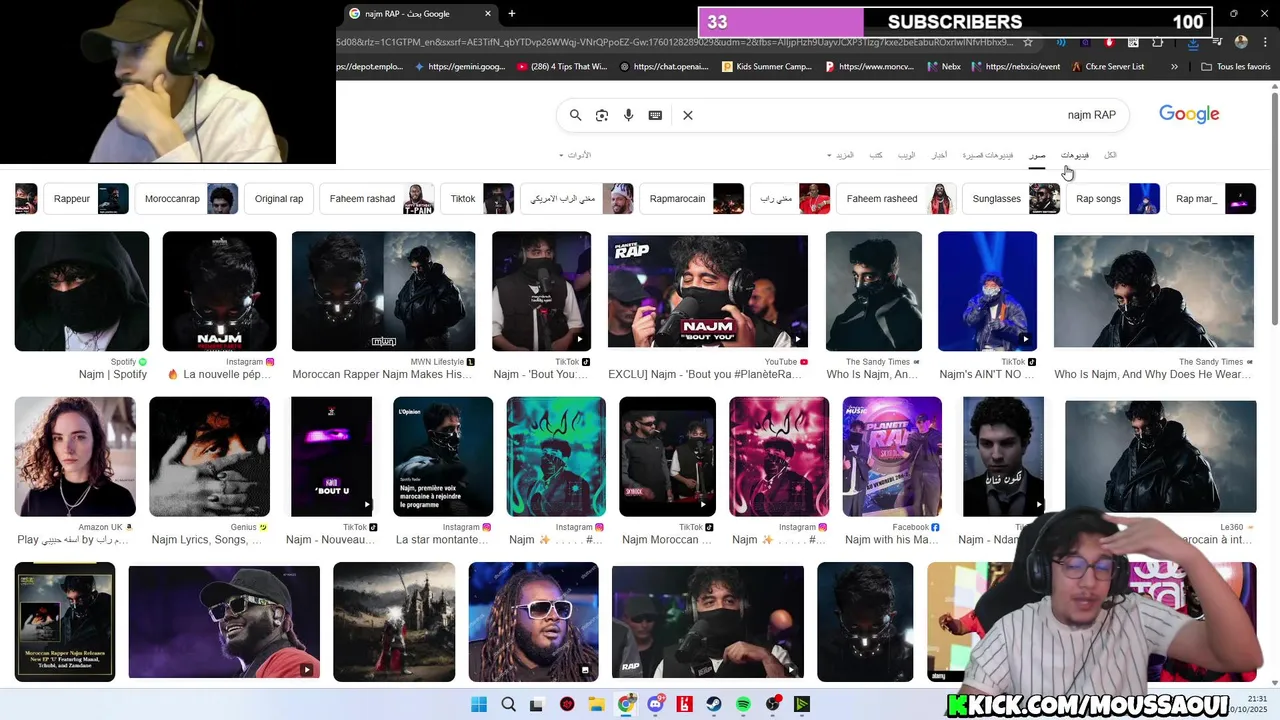The height and width of the screenshot is (720, 1280).
Task: Expand the الأدوات tools dropdown
Action: 575,155
